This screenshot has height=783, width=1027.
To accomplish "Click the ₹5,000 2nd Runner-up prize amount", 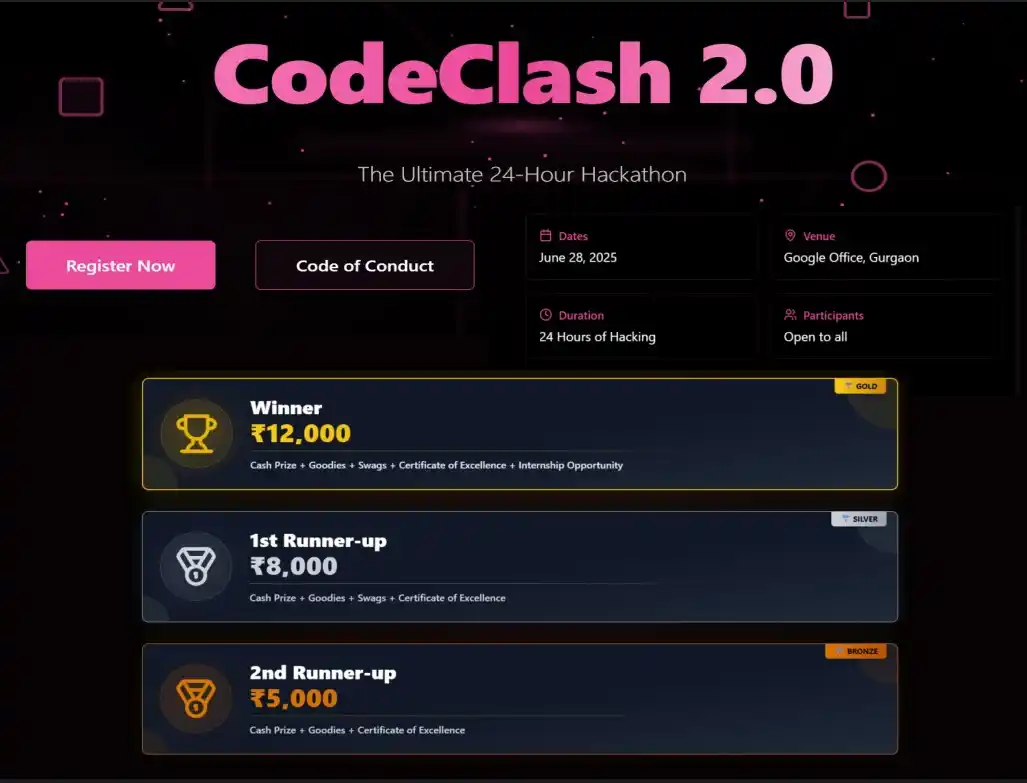I will [x=293, y=698].
